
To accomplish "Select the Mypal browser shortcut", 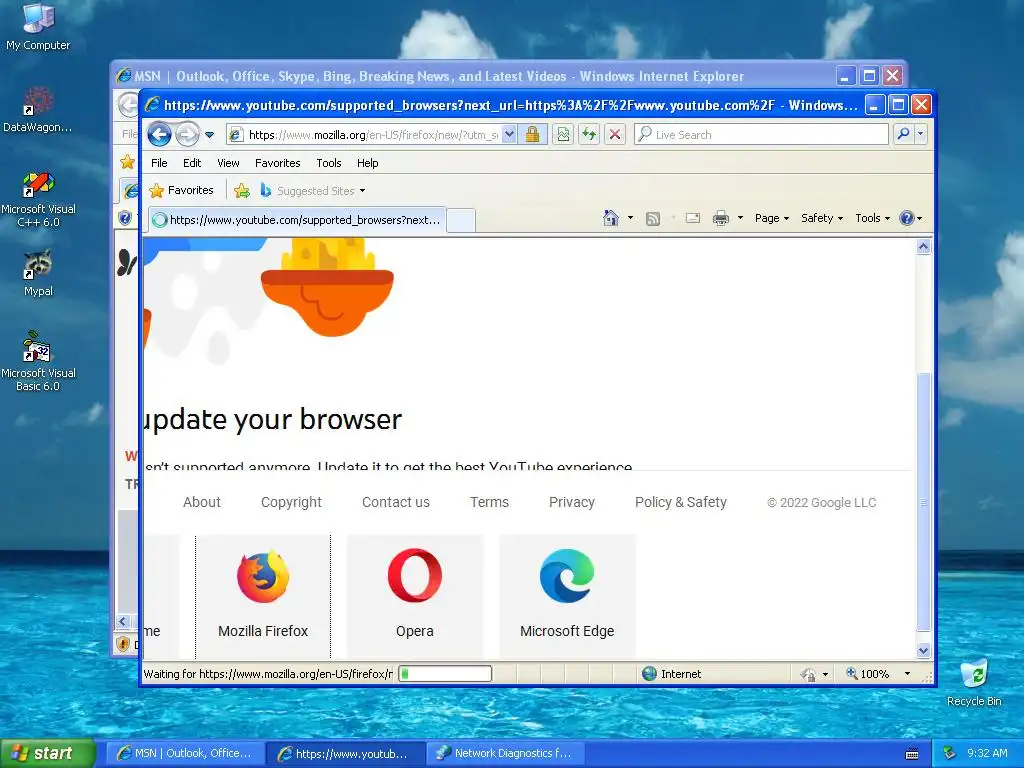I will coord(38,273).
